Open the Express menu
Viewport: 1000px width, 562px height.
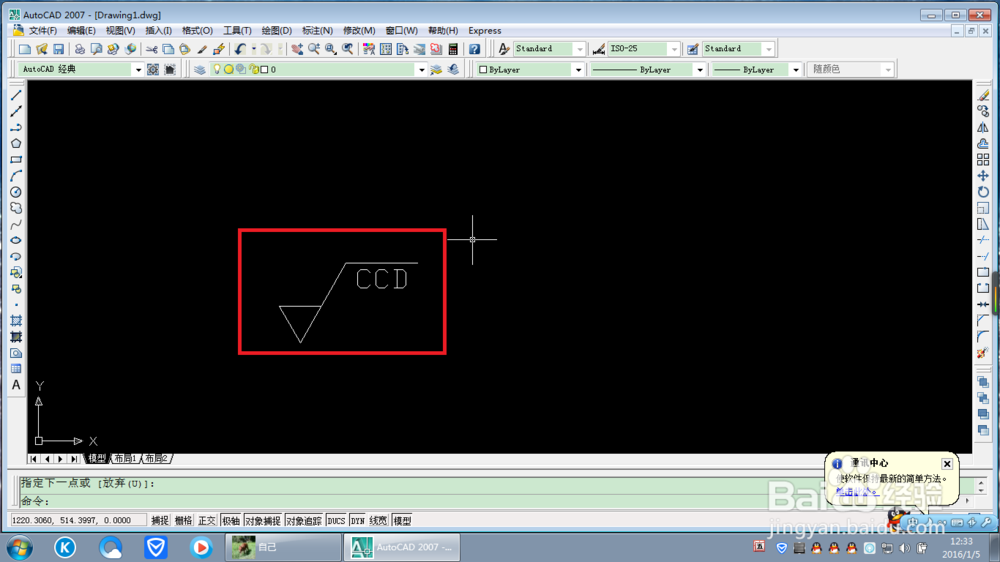coord(485,31)
